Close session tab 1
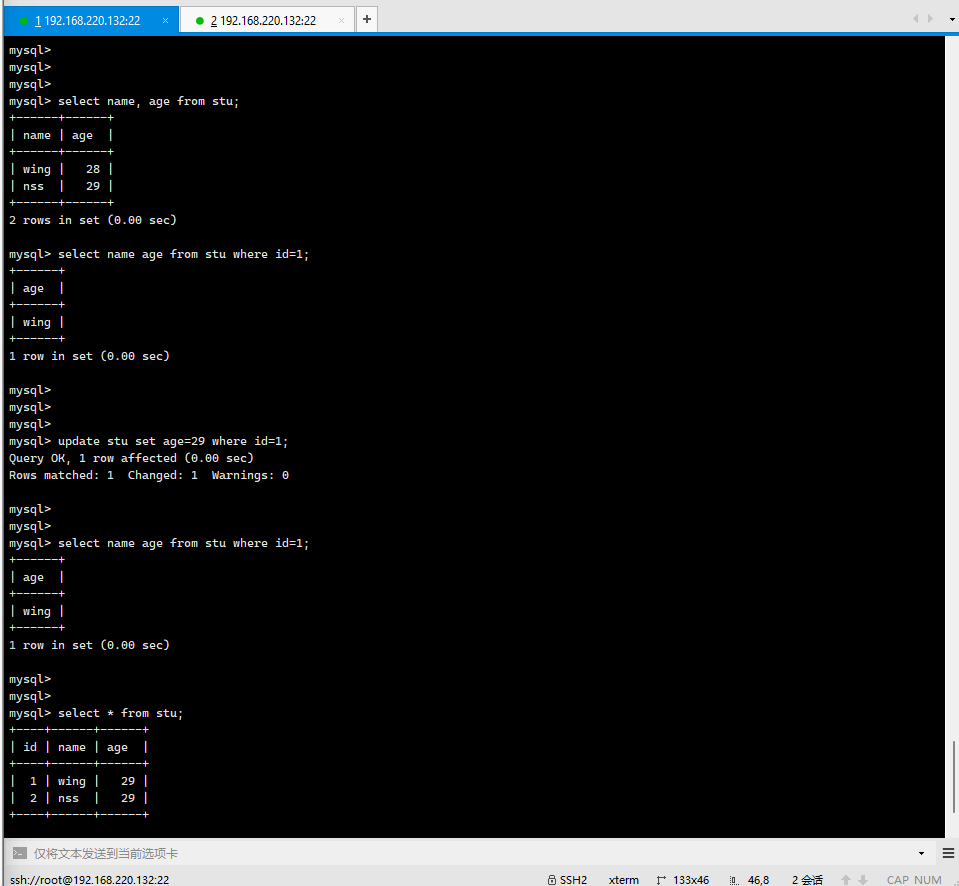Viewport: 959px width, 886px height. click(165, 20)
